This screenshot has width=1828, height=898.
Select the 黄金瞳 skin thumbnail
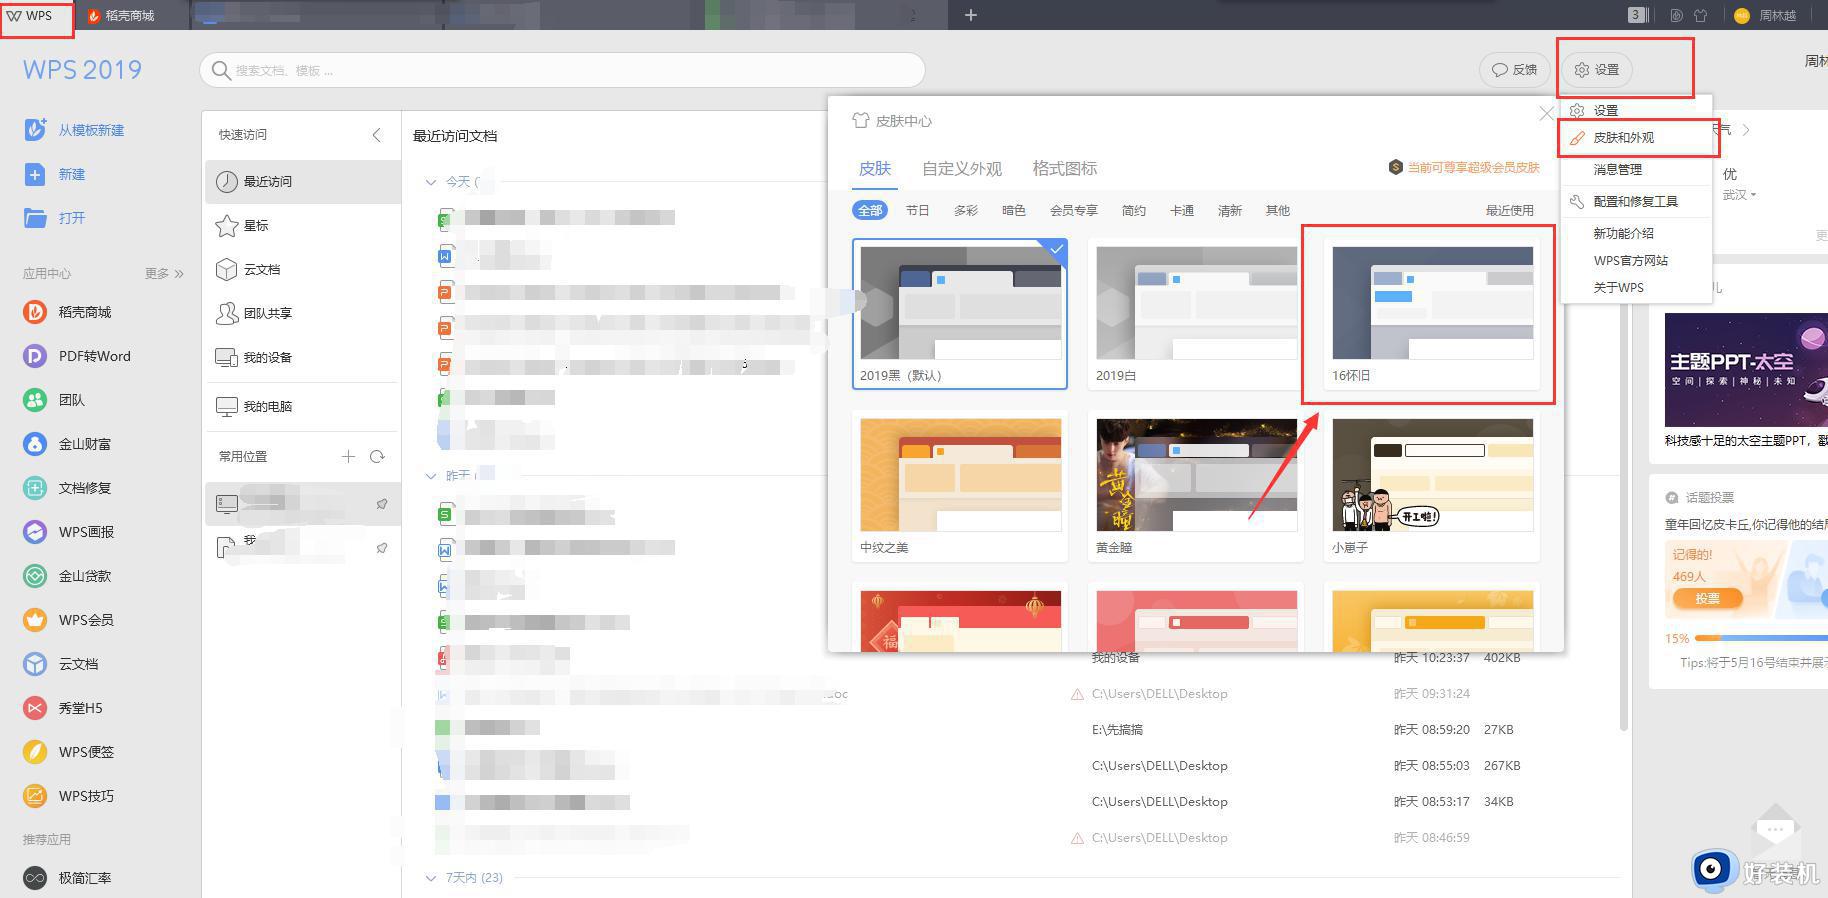1196,486
